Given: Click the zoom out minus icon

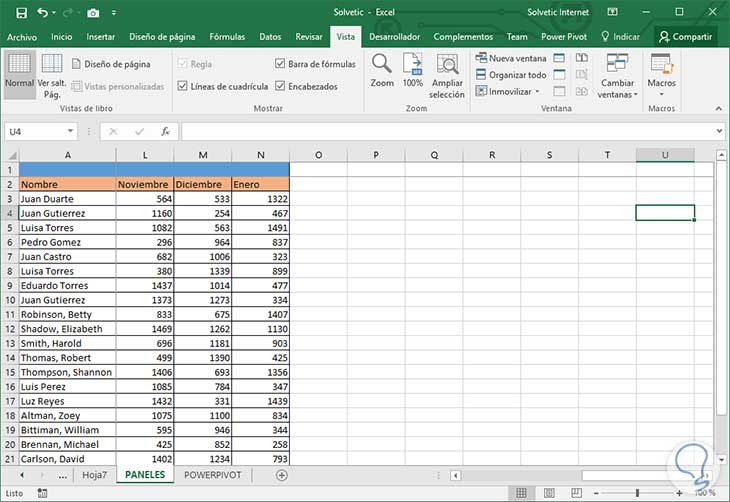Looking at the screenshot, I should tap(596, 493).
